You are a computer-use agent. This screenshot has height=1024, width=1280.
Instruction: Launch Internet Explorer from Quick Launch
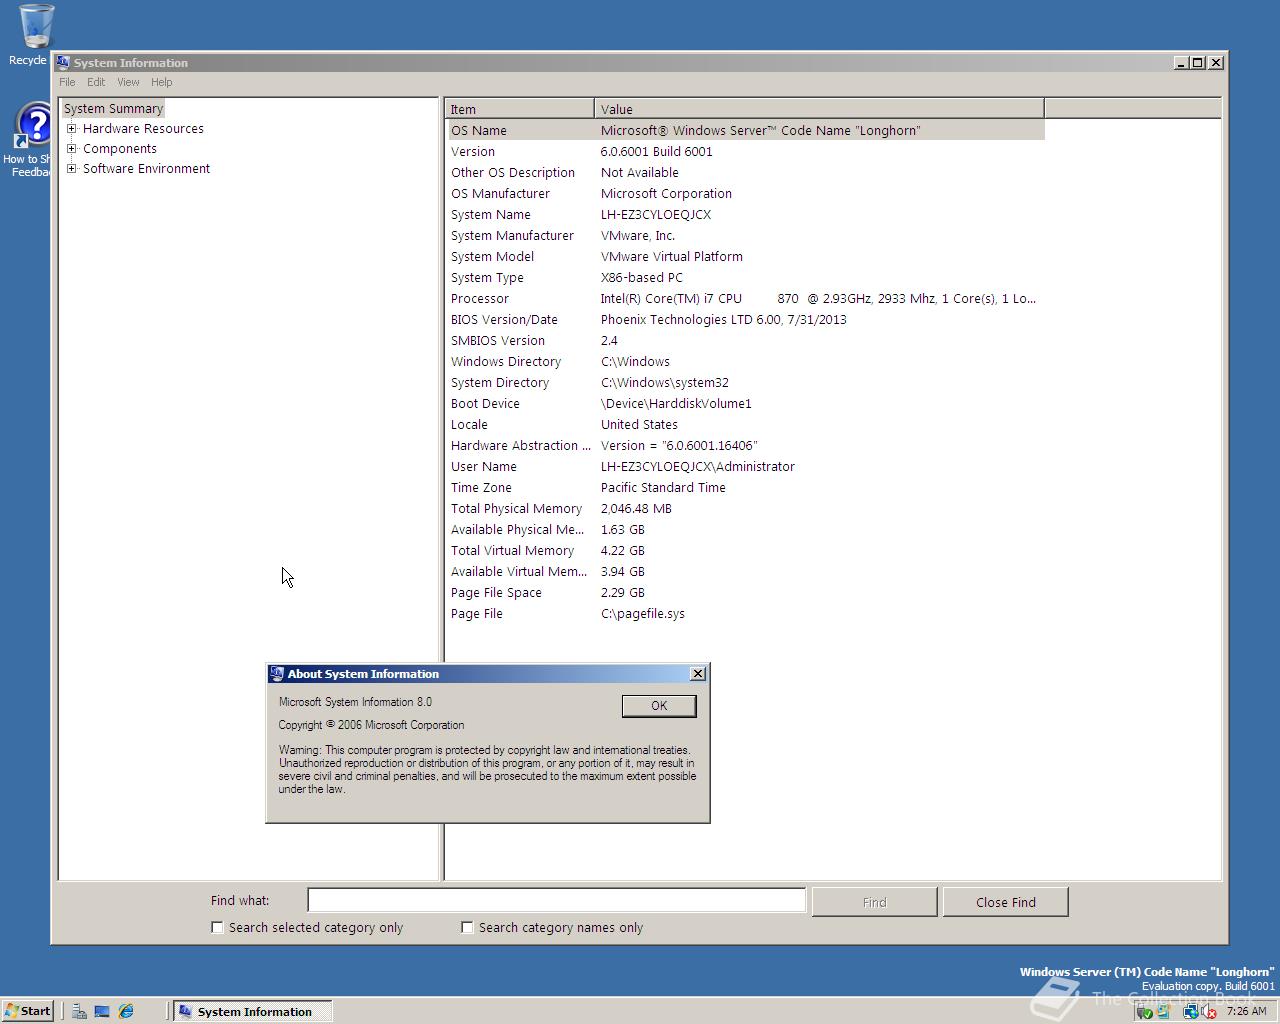coord(126,1011)
